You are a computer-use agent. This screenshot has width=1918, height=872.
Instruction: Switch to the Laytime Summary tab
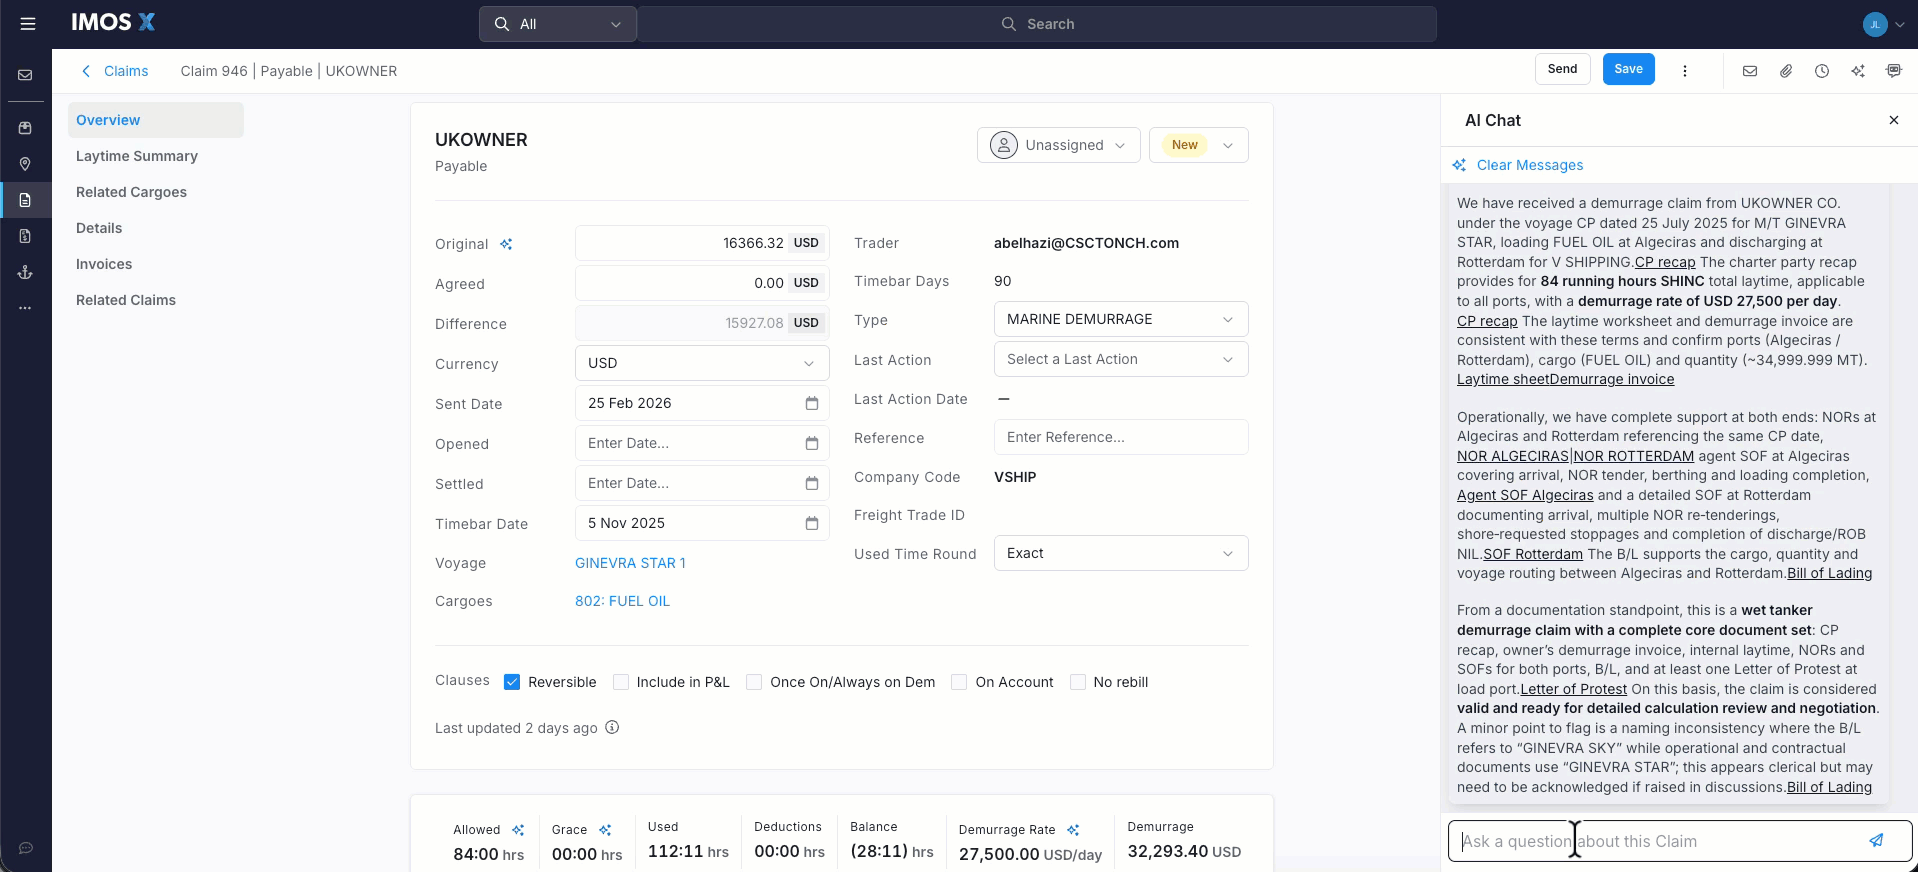click(x=137, y=156)
